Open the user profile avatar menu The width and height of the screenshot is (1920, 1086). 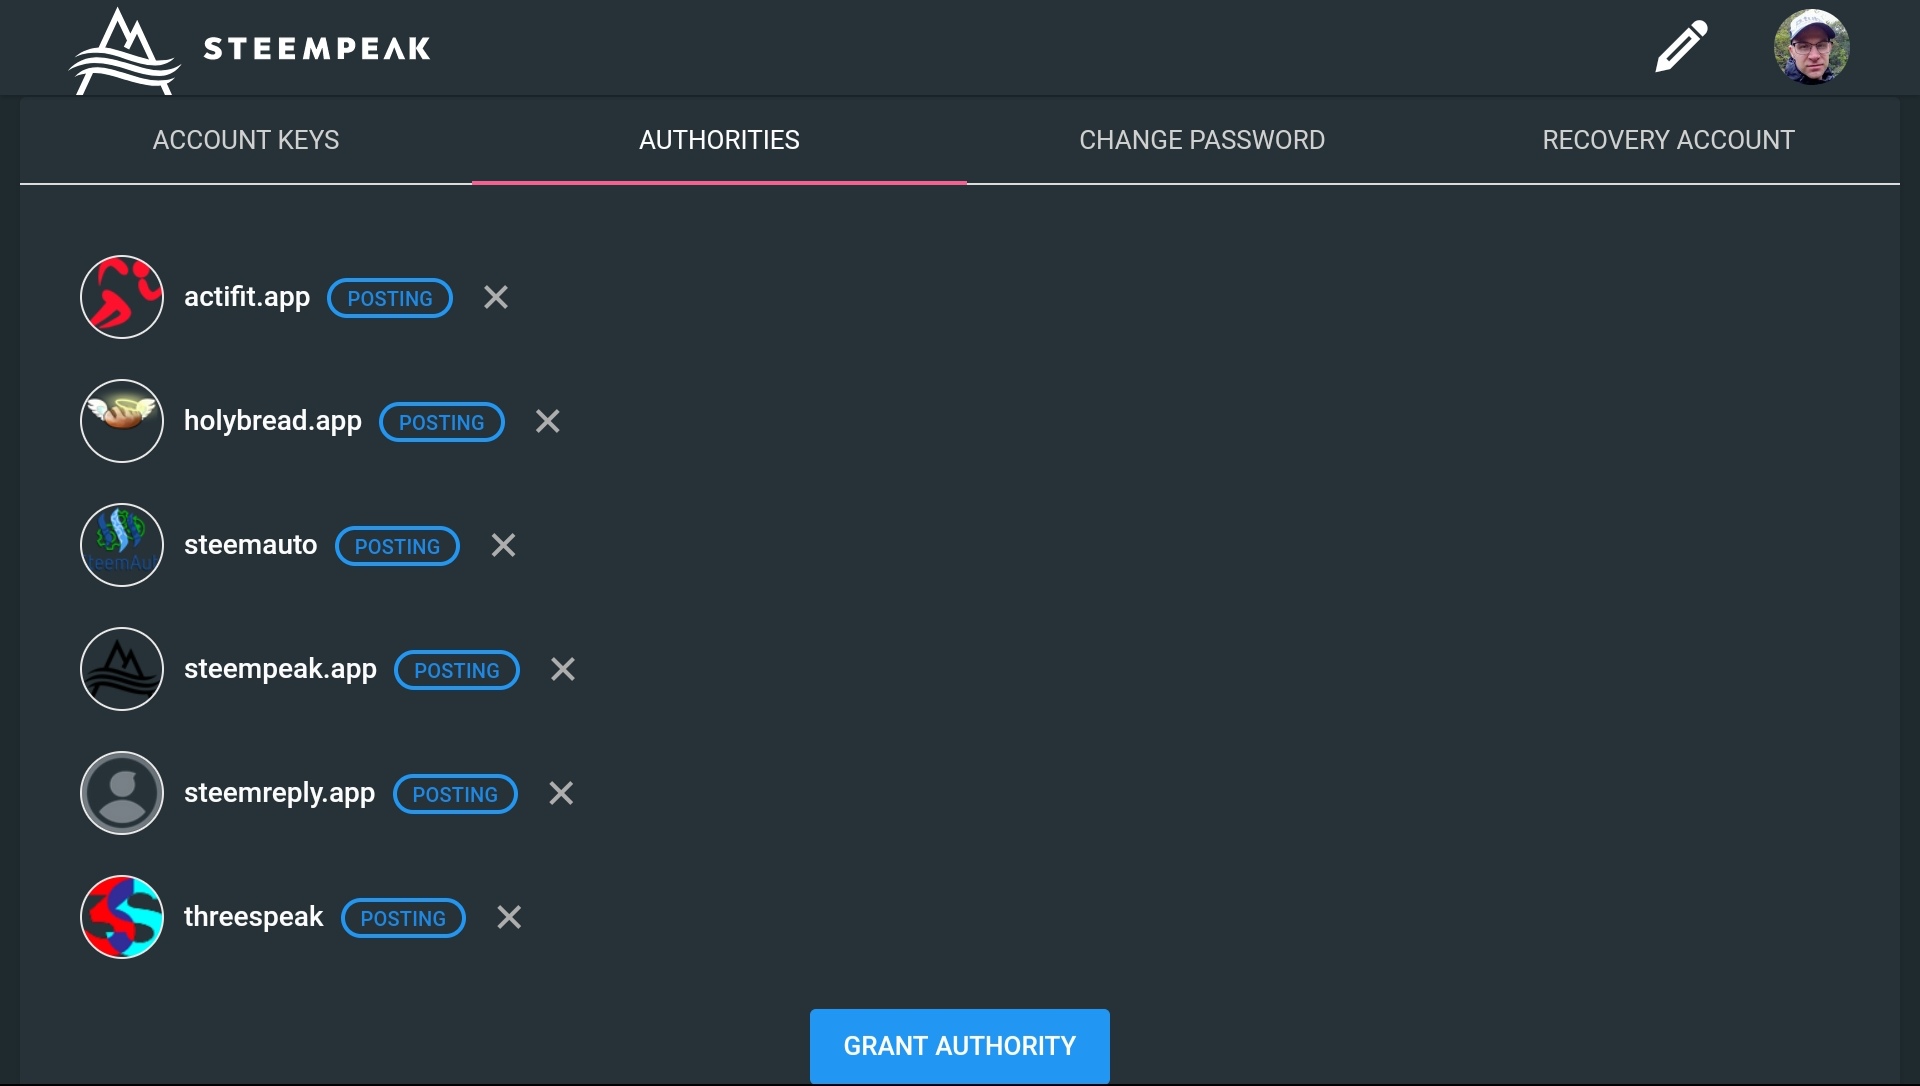[x=1811, y=46]
